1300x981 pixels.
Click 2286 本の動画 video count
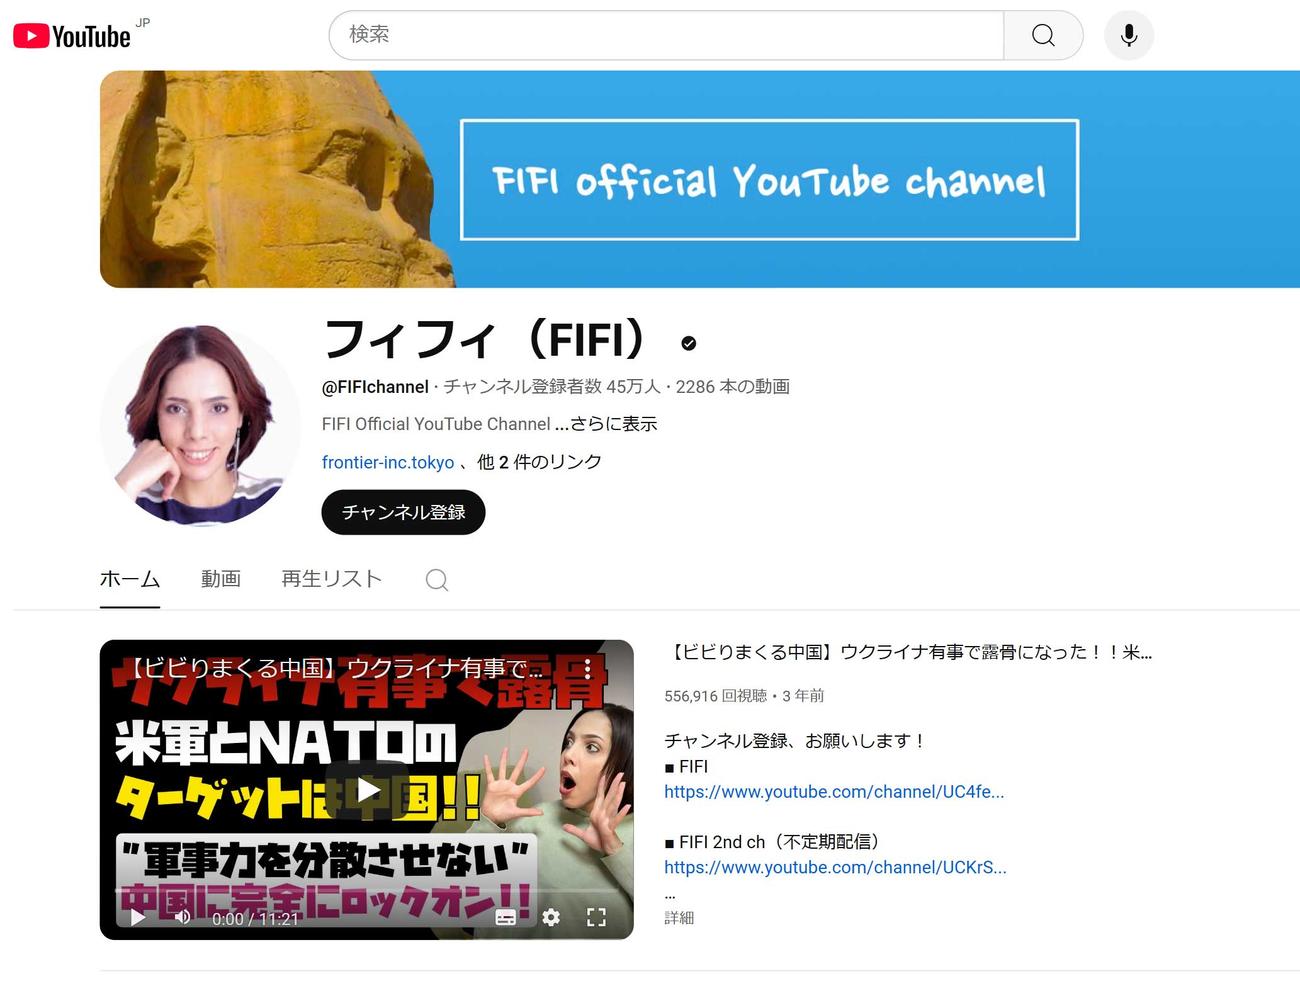pos(732,387)
